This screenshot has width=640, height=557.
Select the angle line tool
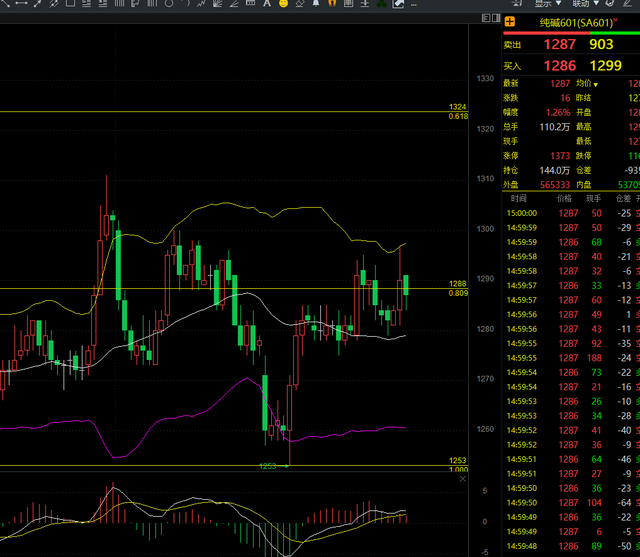pos(234,3)
